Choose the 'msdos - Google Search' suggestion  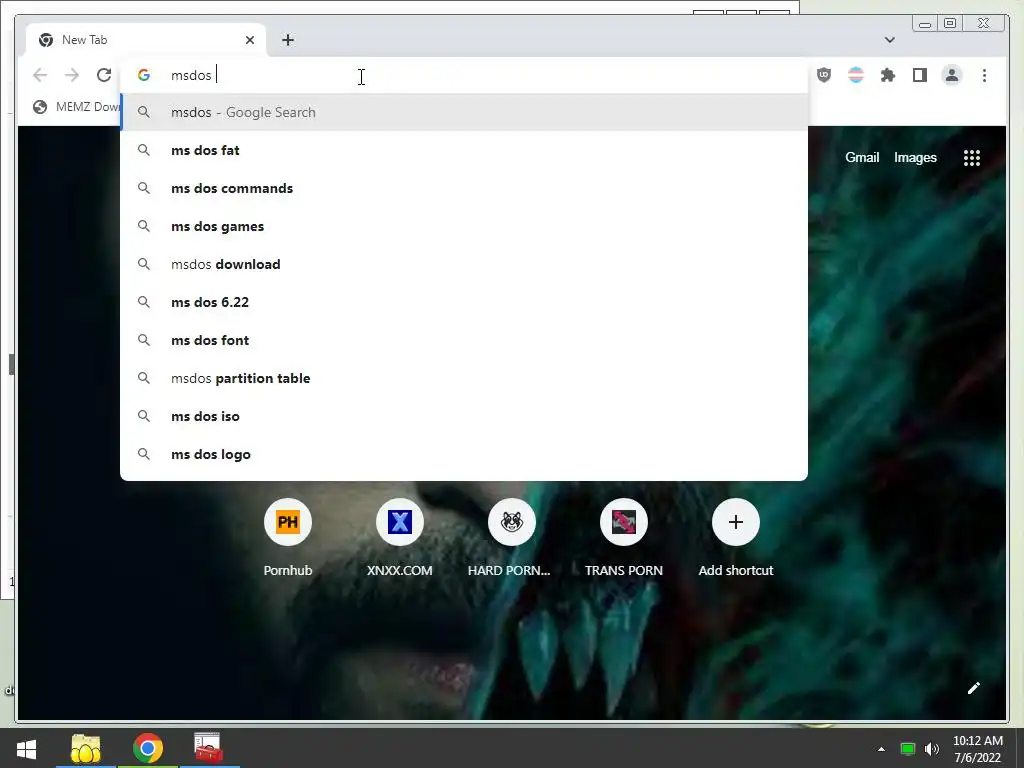pyautogui.click(x=464, y=112)
